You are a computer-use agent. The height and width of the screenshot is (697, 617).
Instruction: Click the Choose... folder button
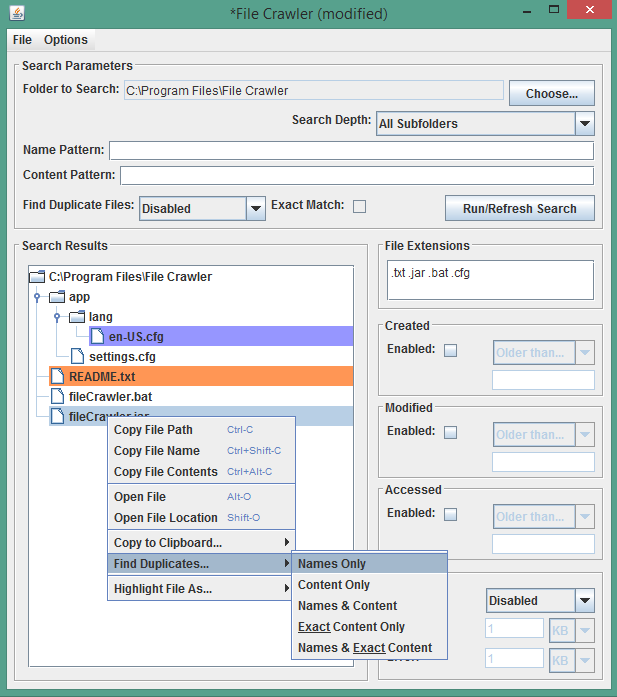[x=551, y=93]
